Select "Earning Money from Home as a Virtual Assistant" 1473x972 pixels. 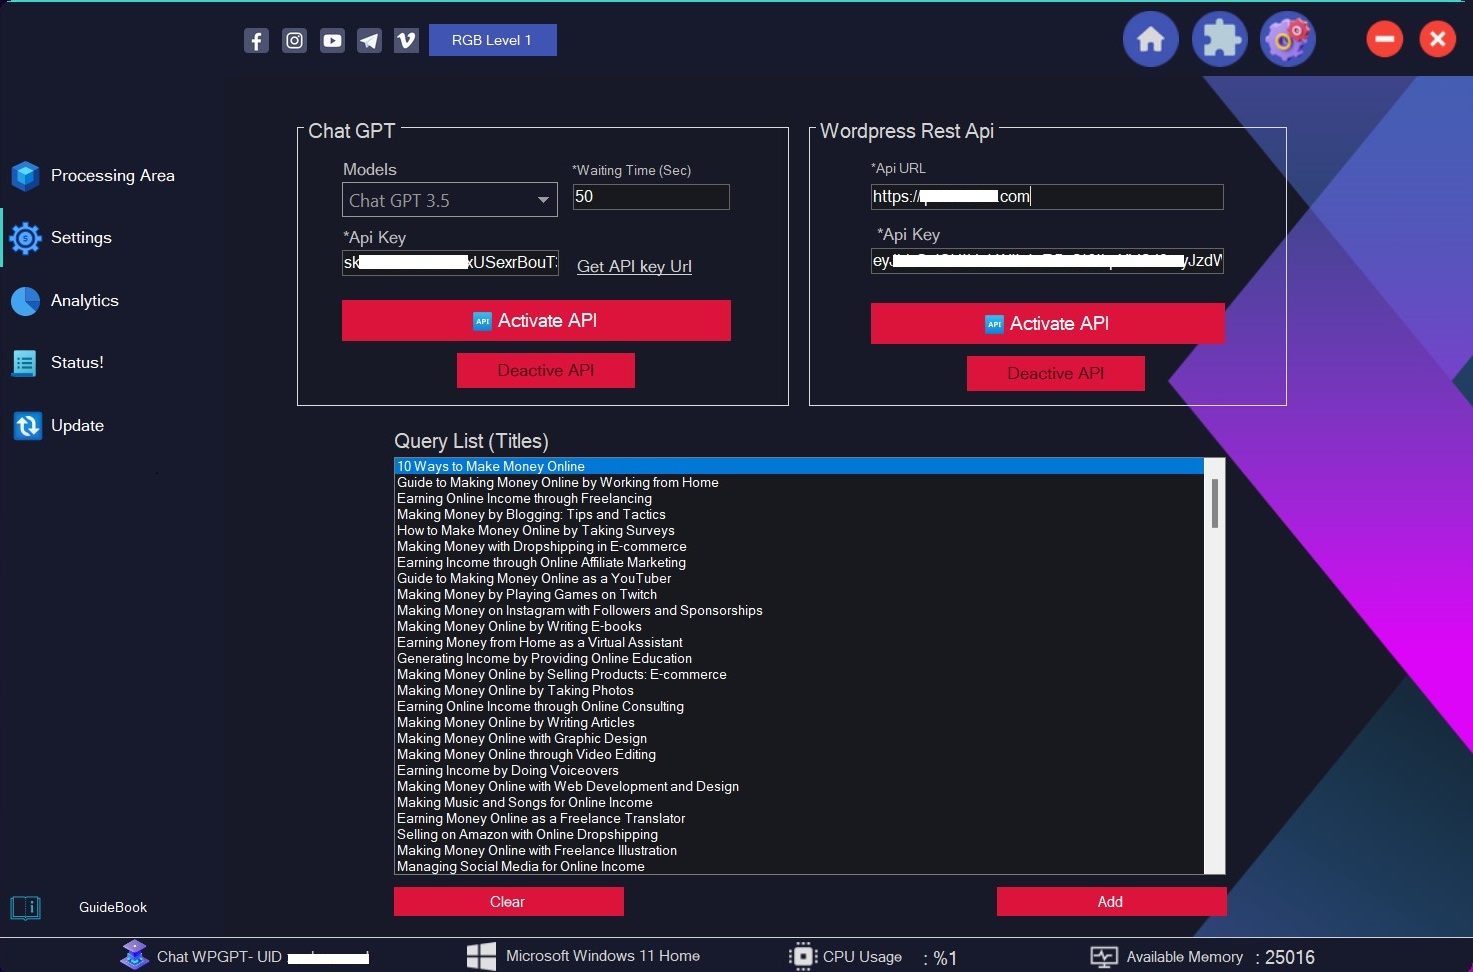click(x=799, y=642)
